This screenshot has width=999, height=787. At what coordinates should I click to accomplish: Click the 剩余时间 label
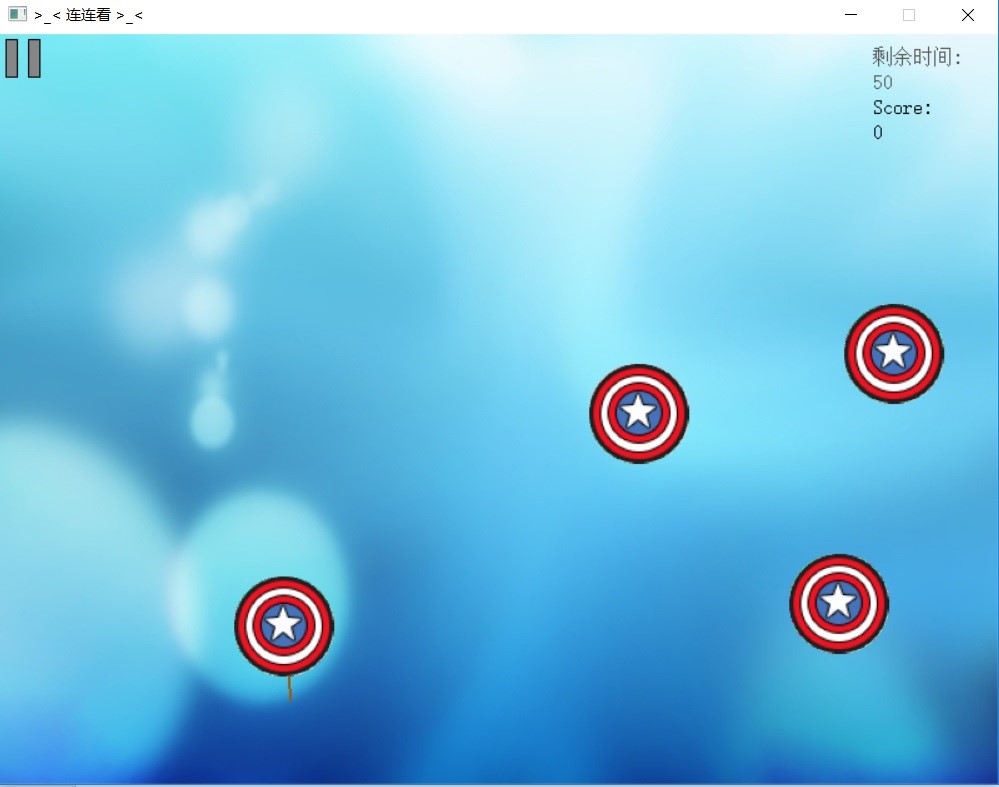click(x=917, y=57)
